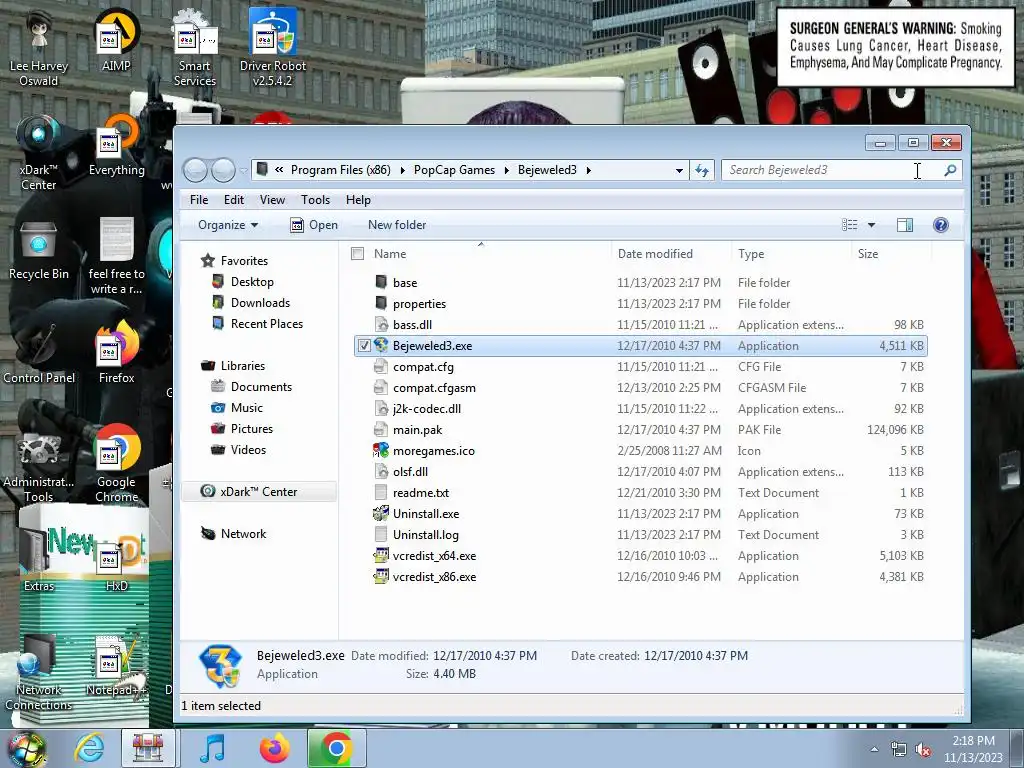Open Smart Services desktop shortcut
The image size is (1024, 768).
(x=195, y=47)
